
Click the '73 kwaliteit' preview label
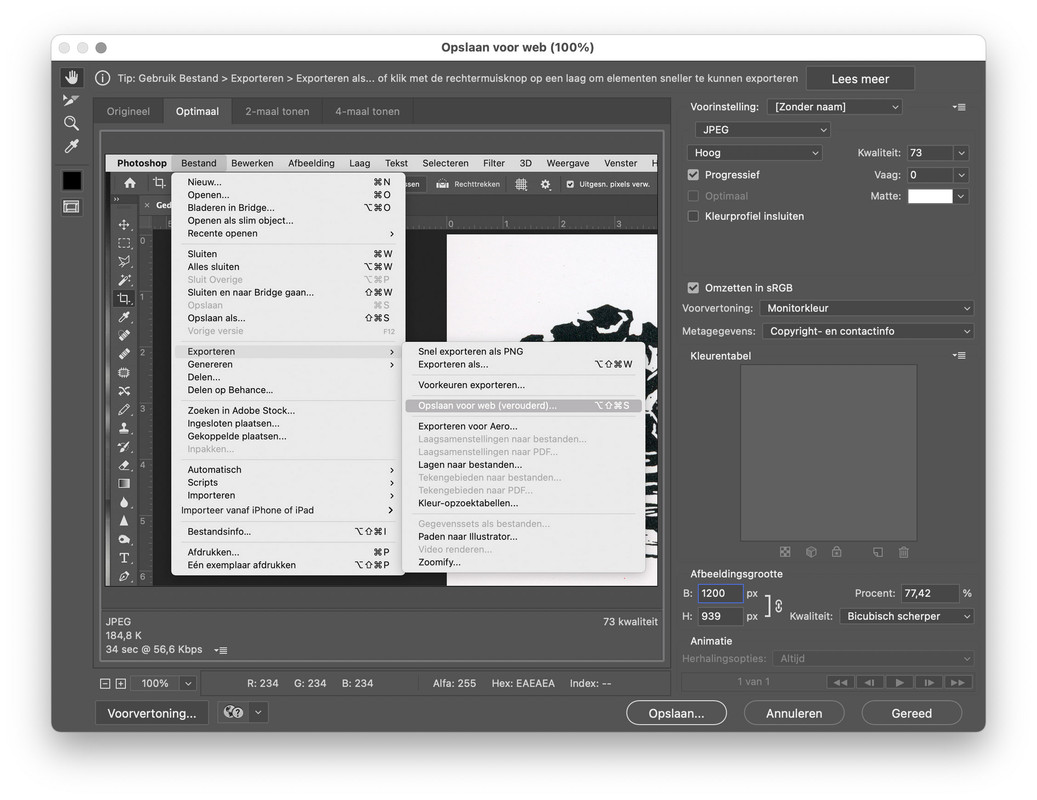630,621
